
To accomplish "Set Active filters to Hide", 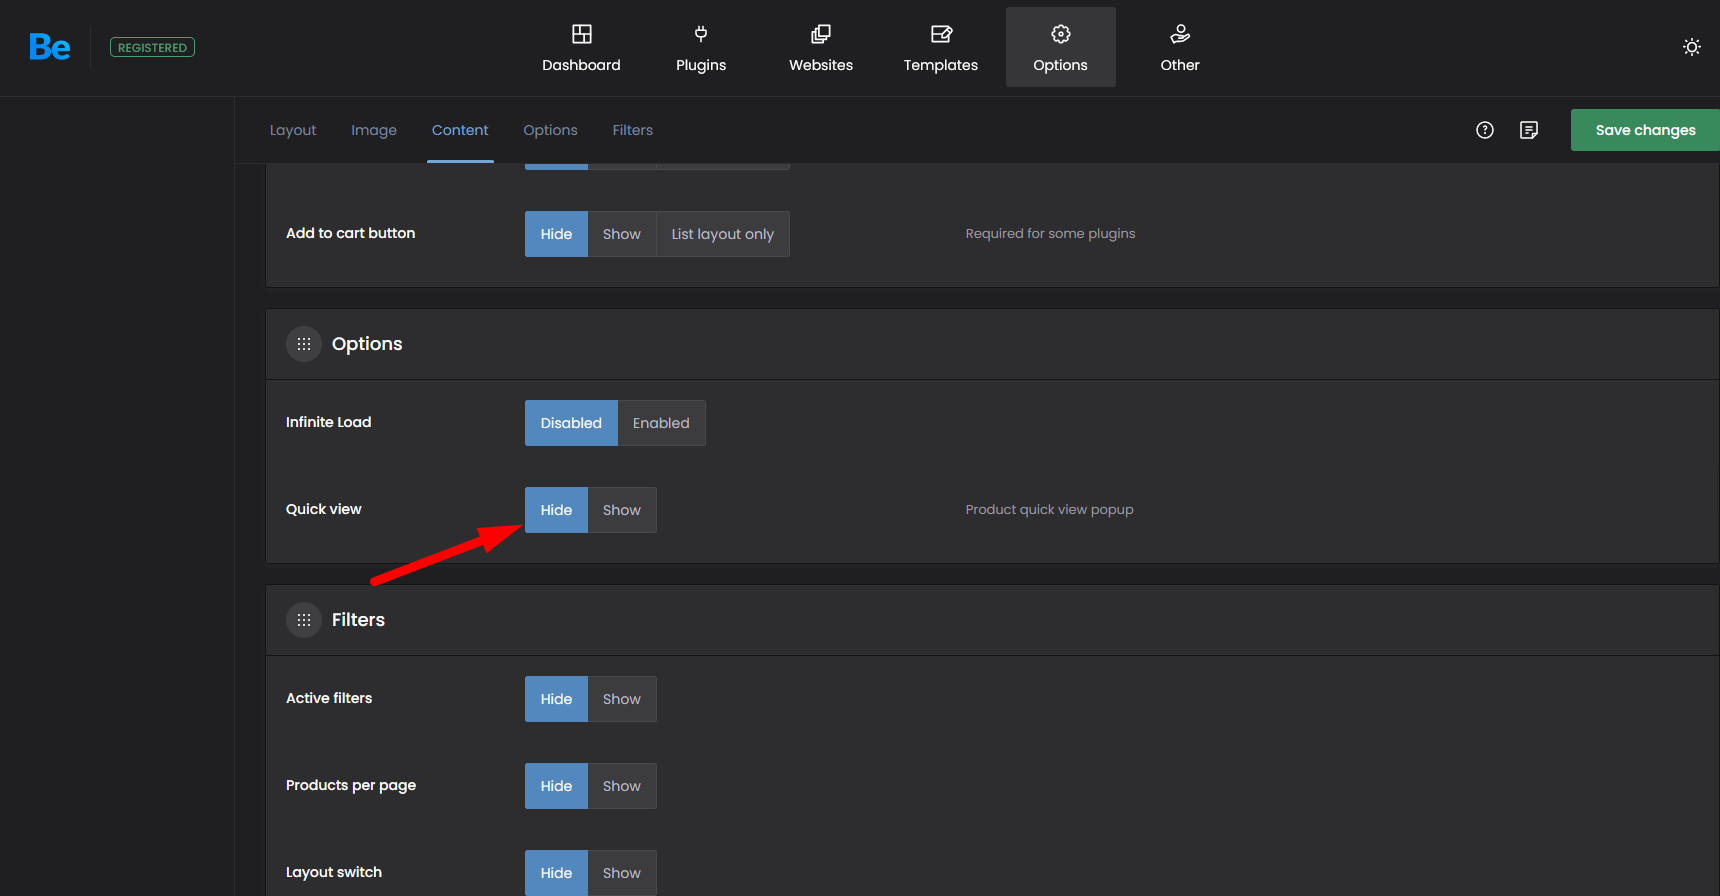I will [x=556, y=699].
